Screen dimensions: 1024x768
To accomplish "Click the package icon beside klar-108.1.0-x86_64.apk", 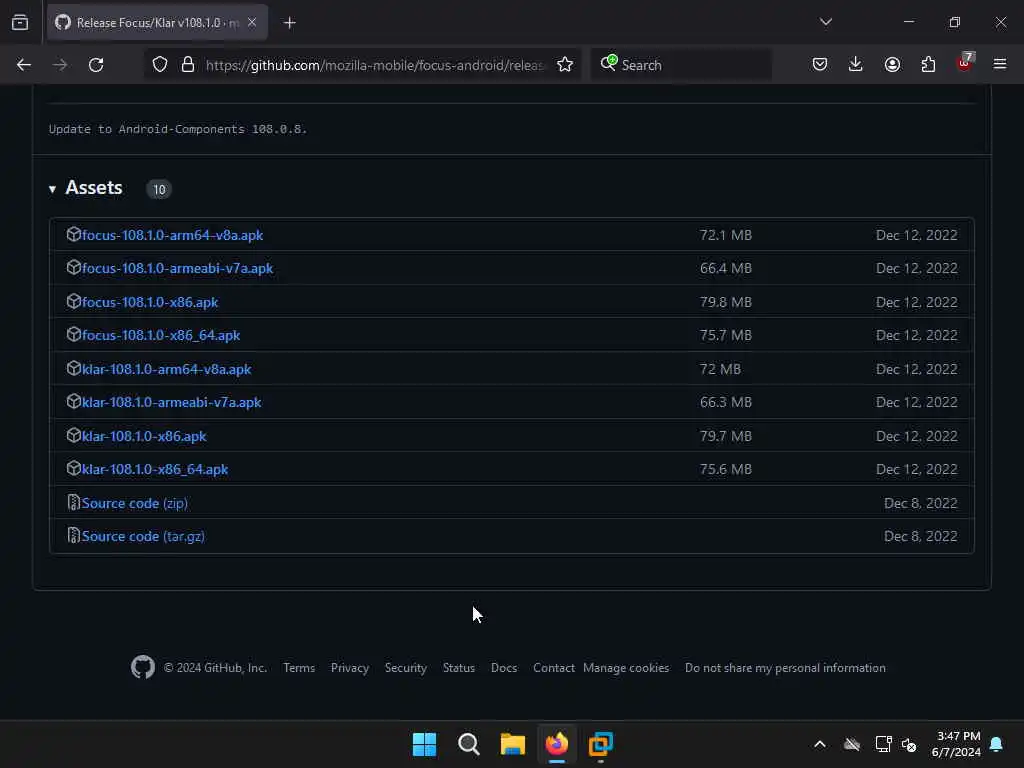I will click(74, 468).
